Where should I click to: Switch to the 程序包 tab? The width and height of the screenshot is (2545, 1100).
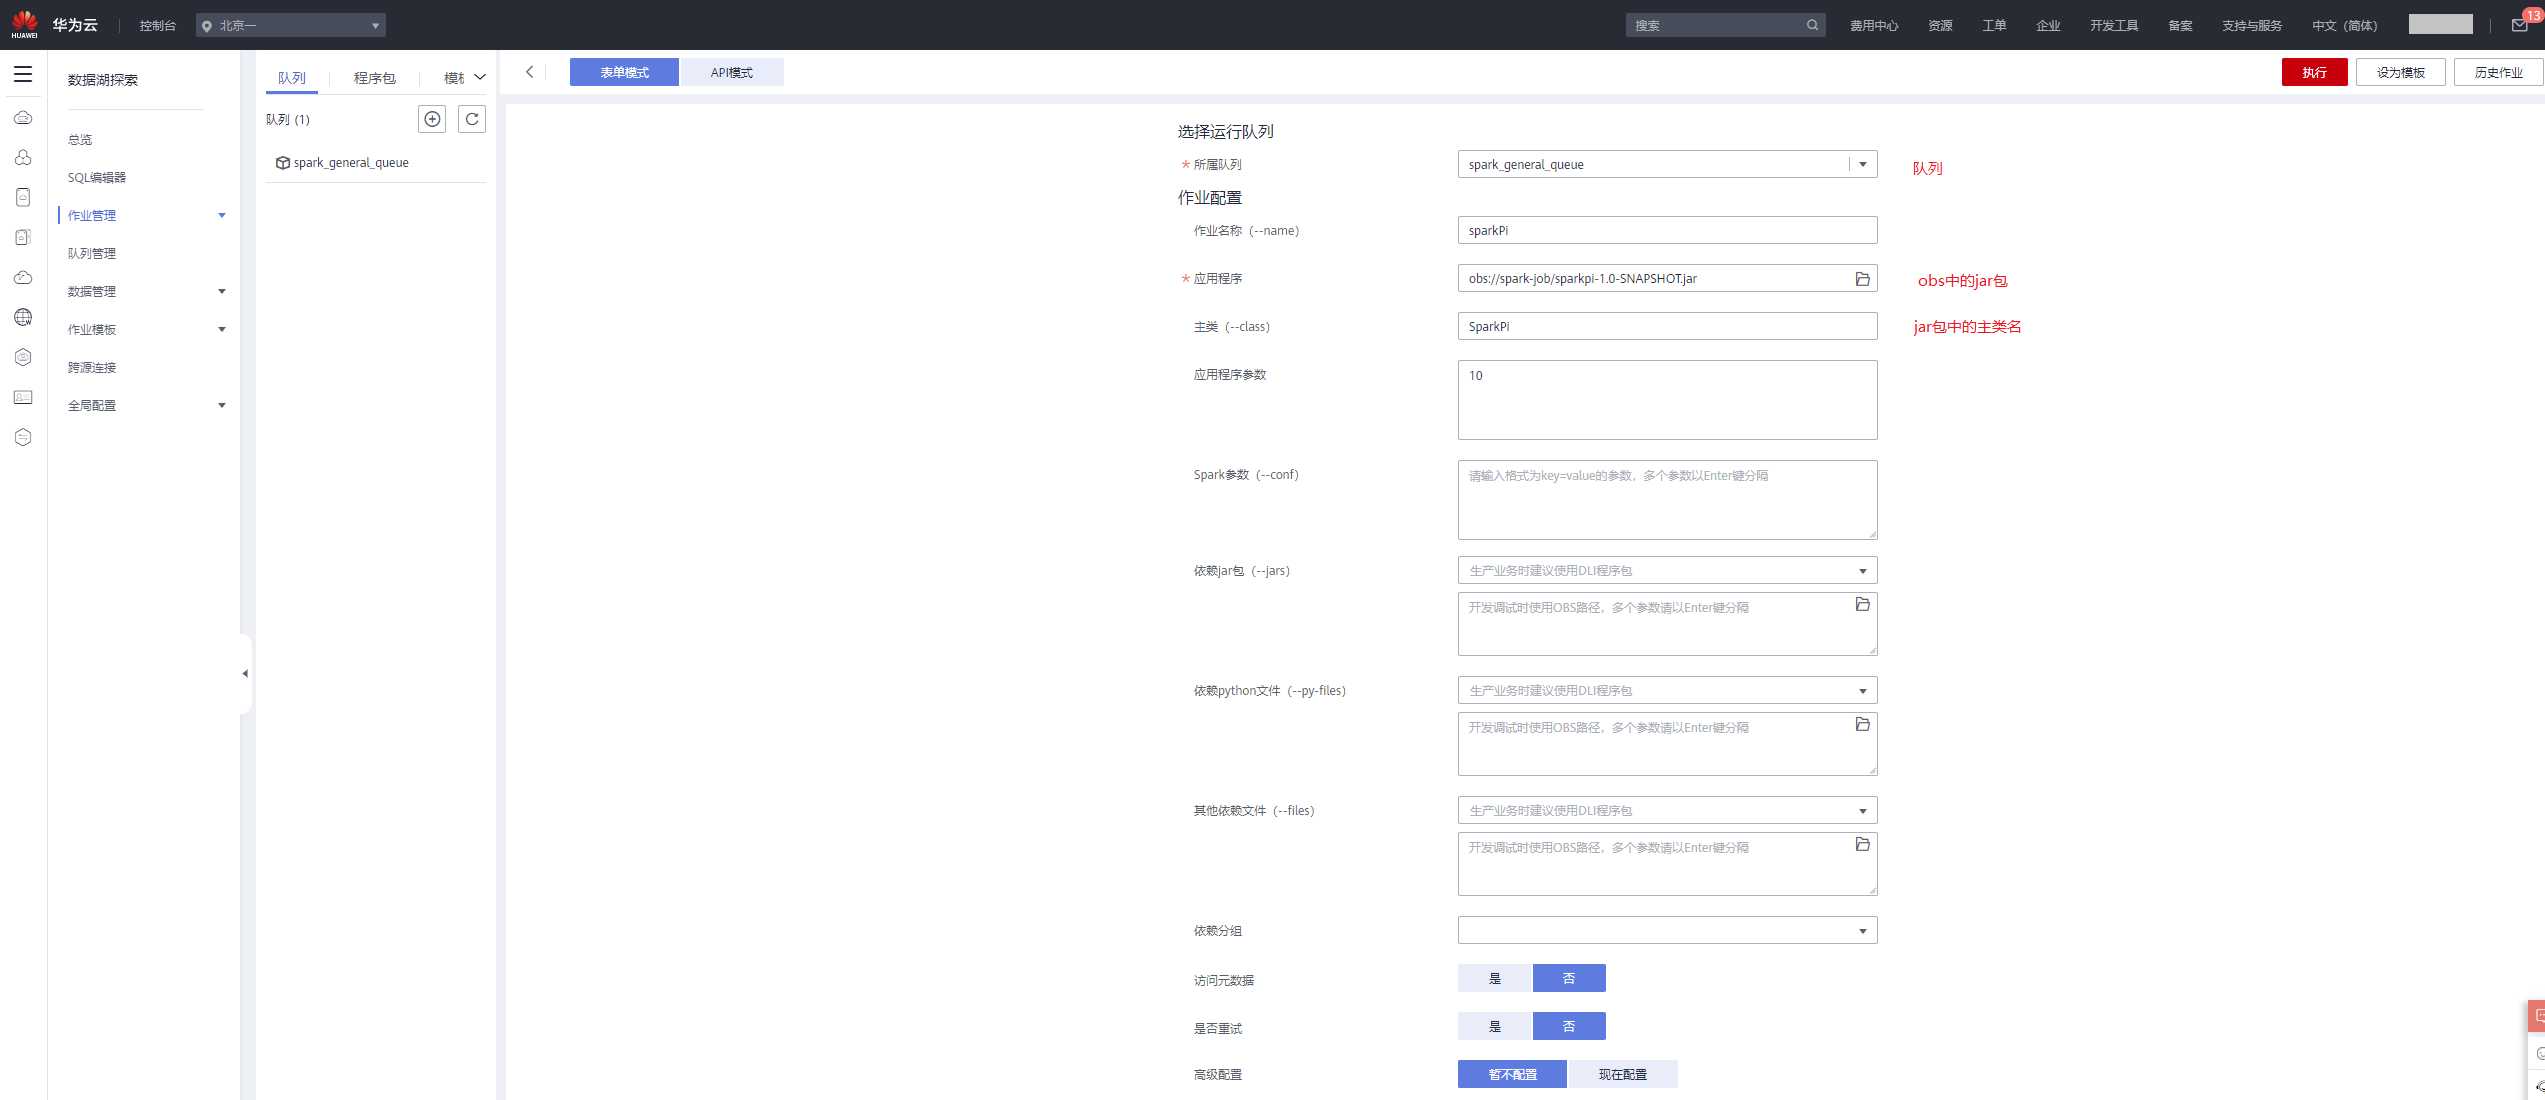[374, 78]
